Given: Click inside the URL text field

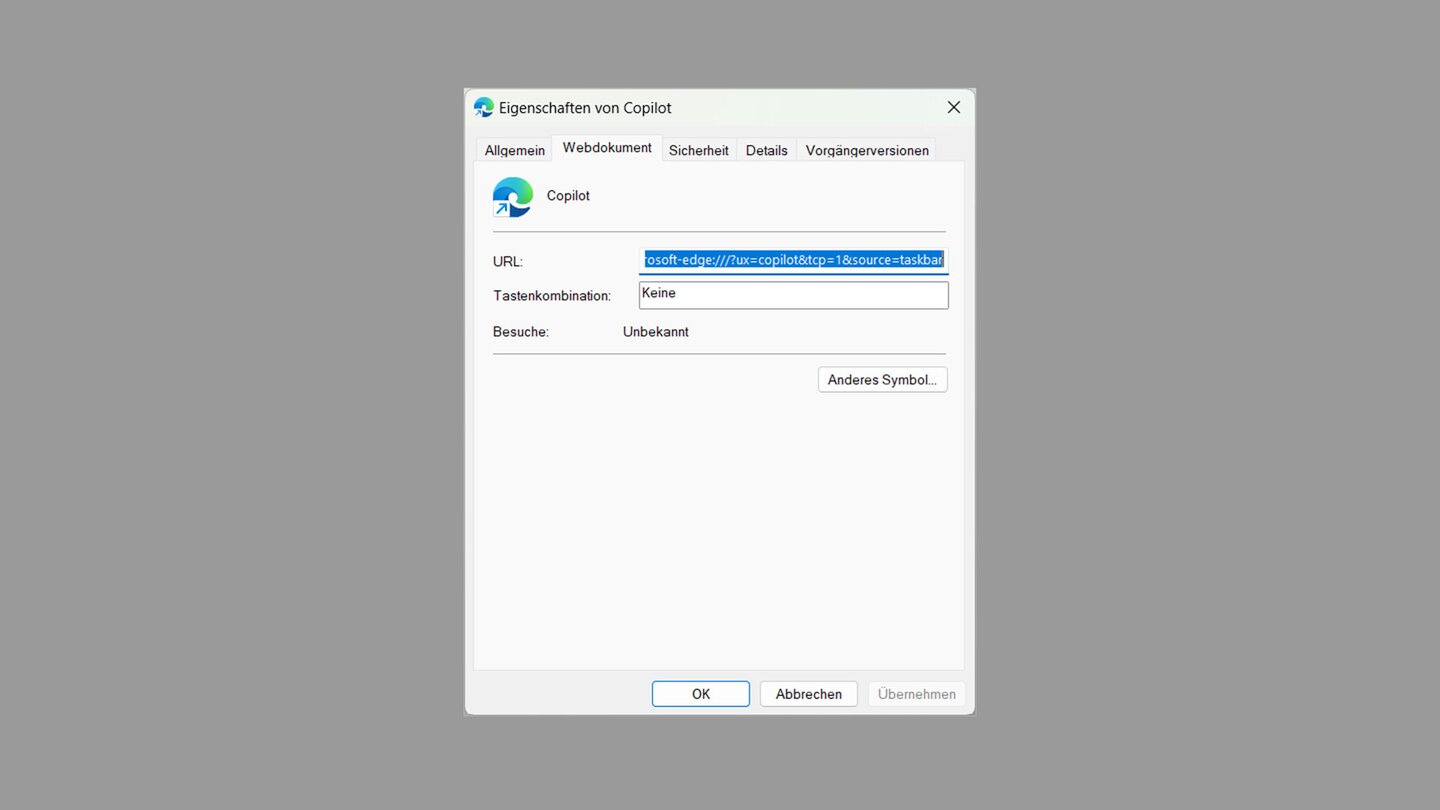Looking at the screenshot, I should (x=793, y=260).
